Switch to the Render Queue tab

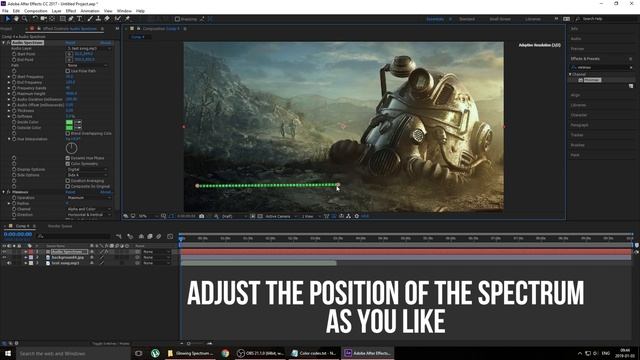coord(60,226)
